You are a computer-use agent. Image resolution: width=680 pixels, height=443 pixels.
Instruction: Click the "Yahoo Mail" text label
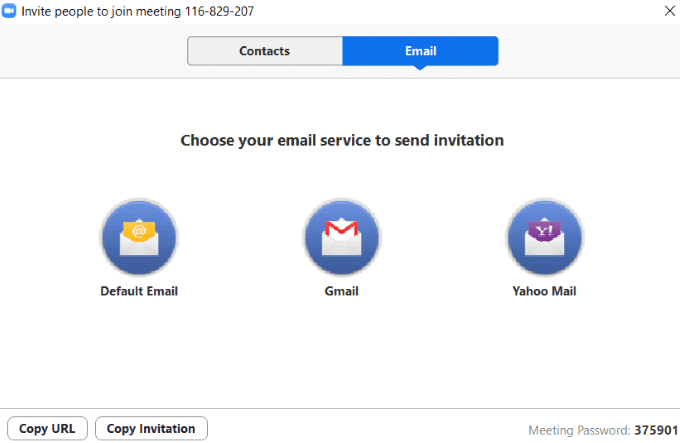545,292
